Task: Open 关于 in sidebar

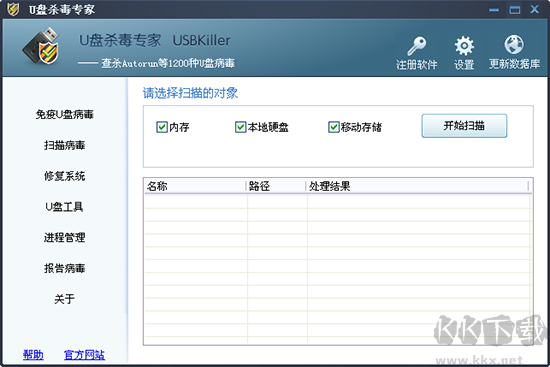Action: [x=65, y=299]
